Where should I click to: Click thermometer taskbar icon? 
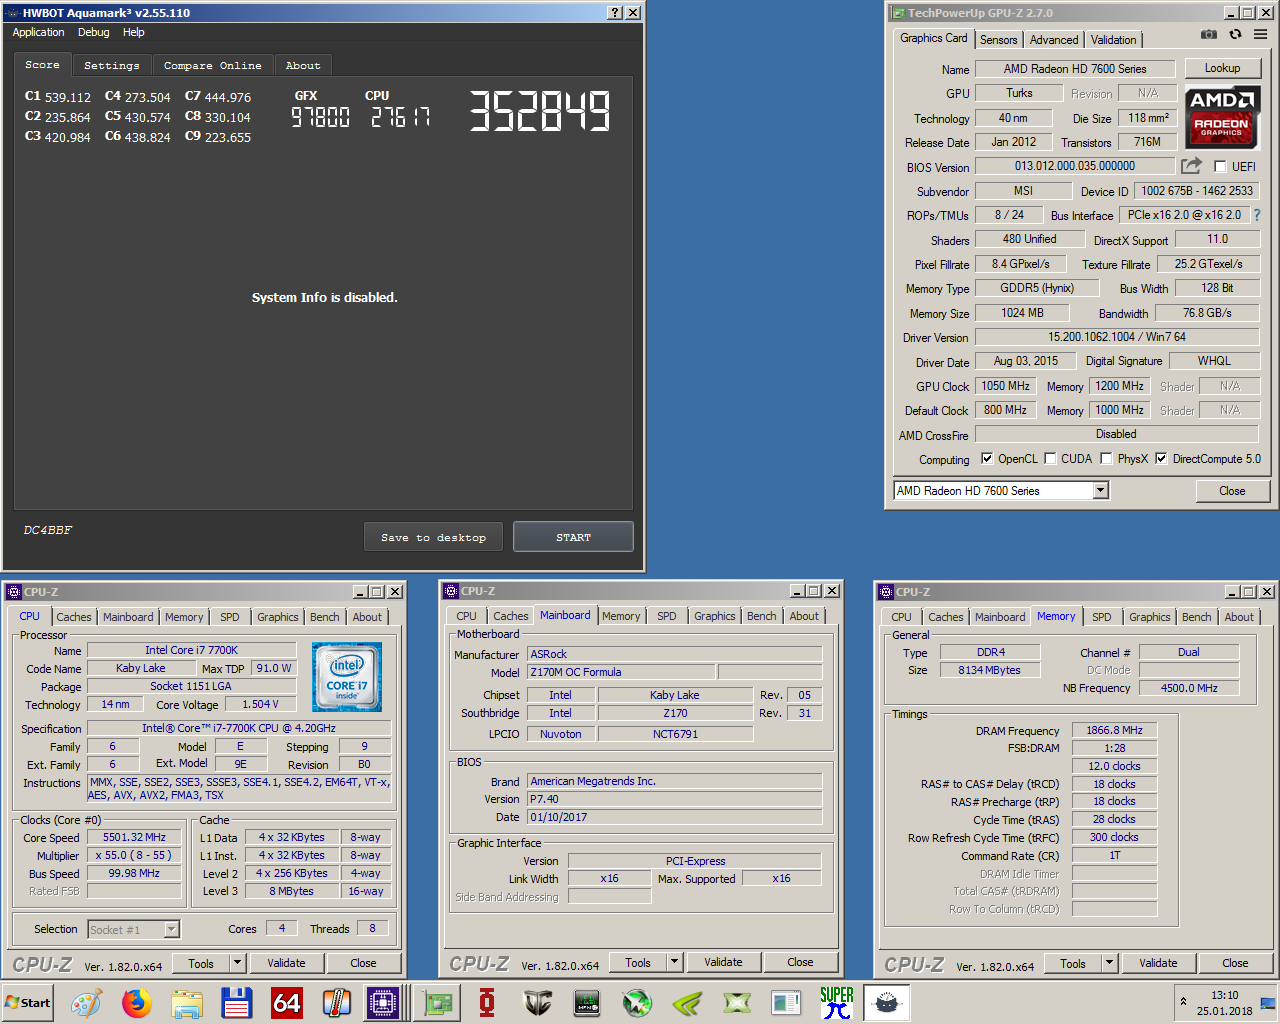(337, 1003)
